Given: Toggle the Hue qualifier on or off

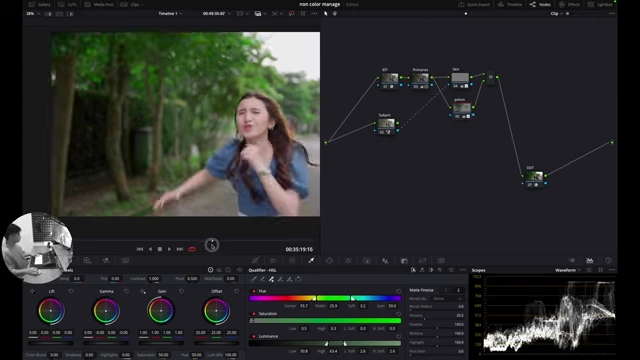Looking at the screenshot, I should [254, 291].
